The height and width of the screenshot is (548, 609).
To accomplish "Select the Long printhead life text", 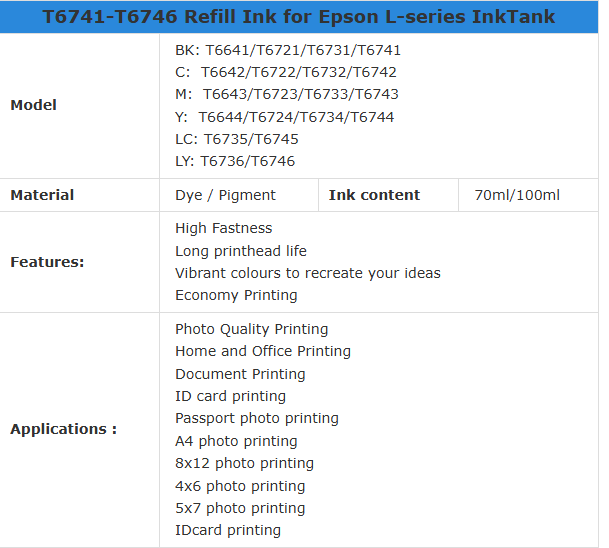I will tap(241, 251).
